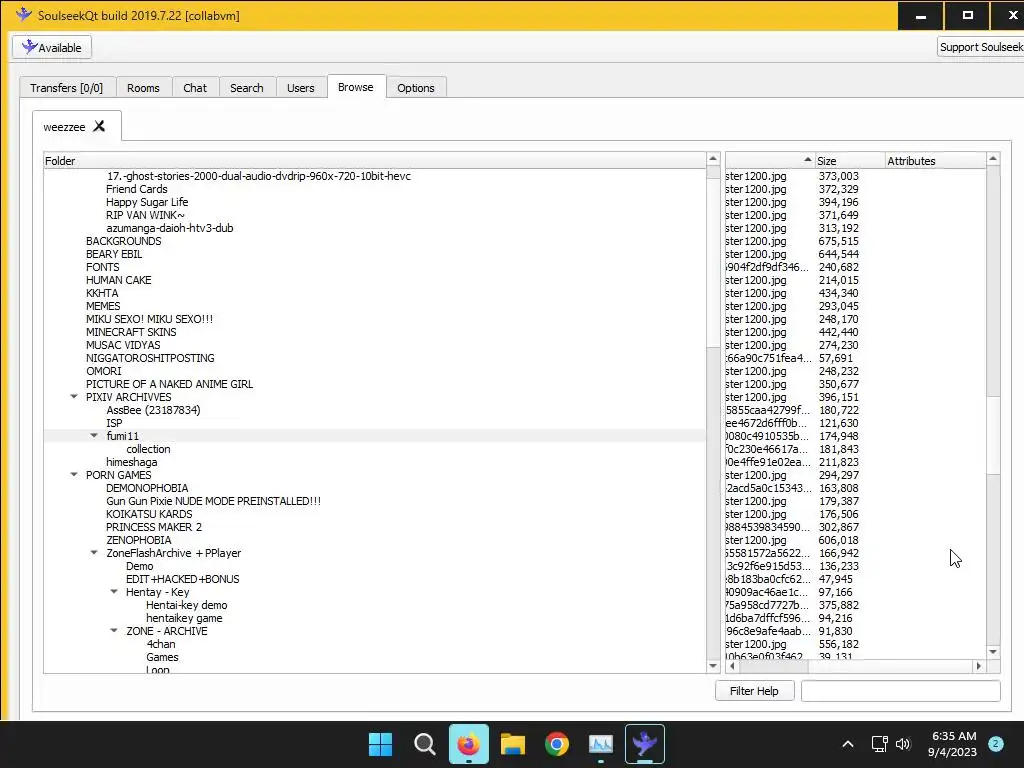Click file list scroll-left arrow
1024x768 pixels.
point(732,666)
